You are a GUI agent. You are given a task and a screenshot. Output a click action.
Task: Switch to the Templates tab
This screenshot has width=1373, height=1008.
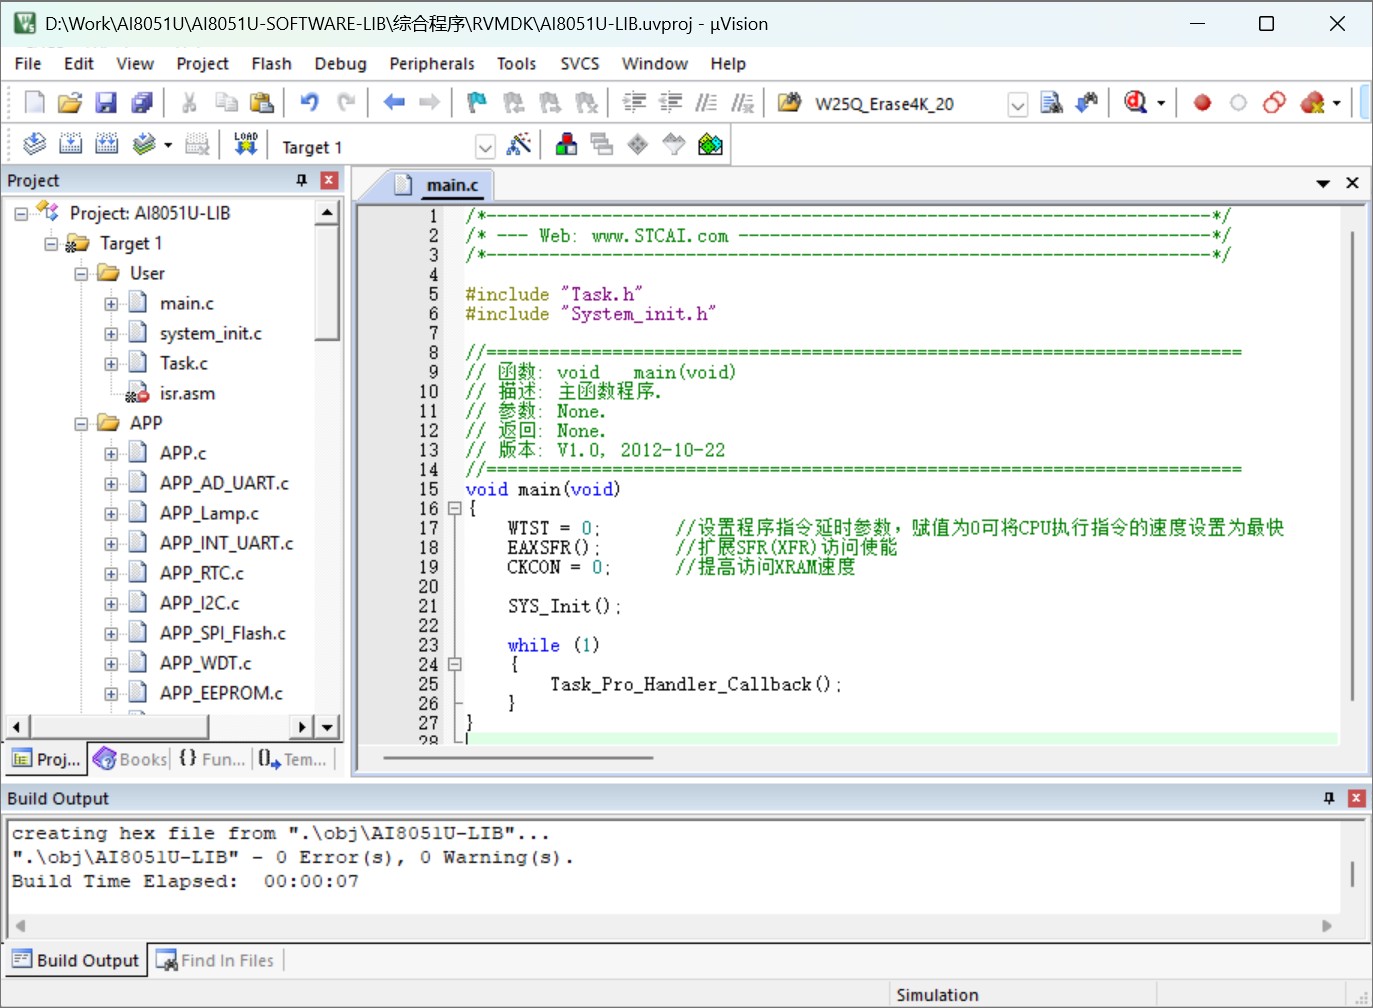coord(293,759)
